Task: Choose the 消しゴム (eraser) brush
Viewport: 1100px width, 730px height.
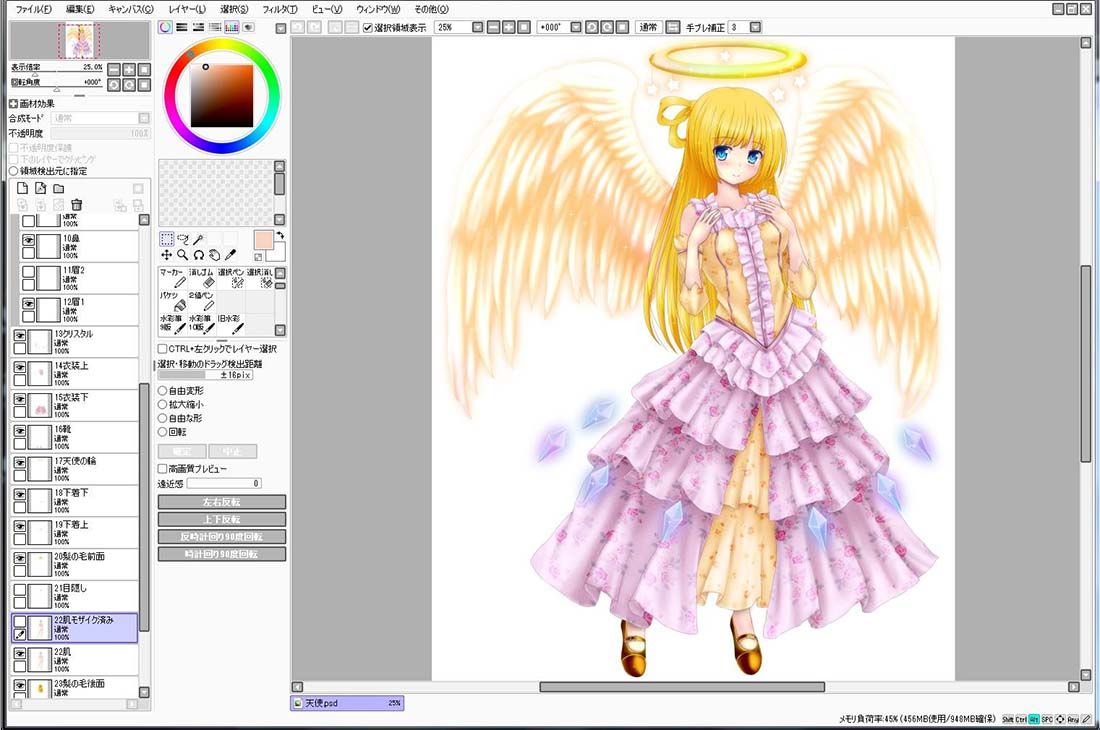Action: point(201,278)
